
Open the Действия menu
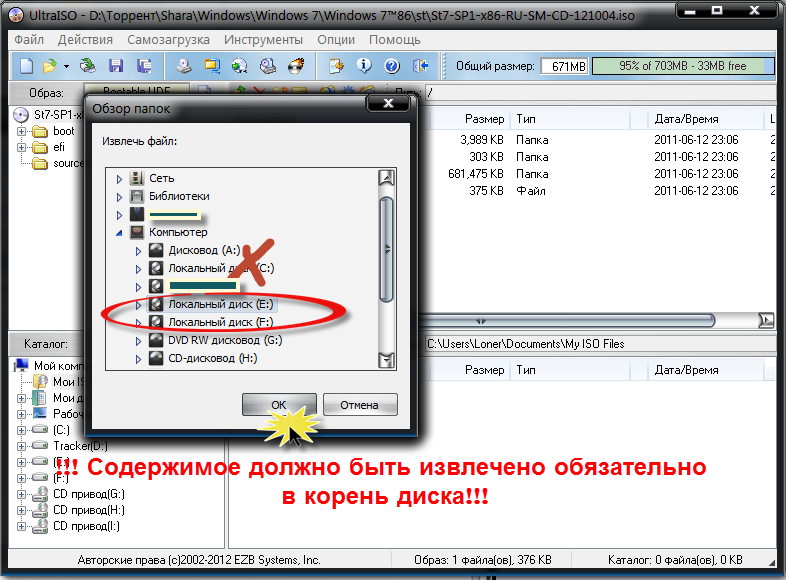click(85, 40)
